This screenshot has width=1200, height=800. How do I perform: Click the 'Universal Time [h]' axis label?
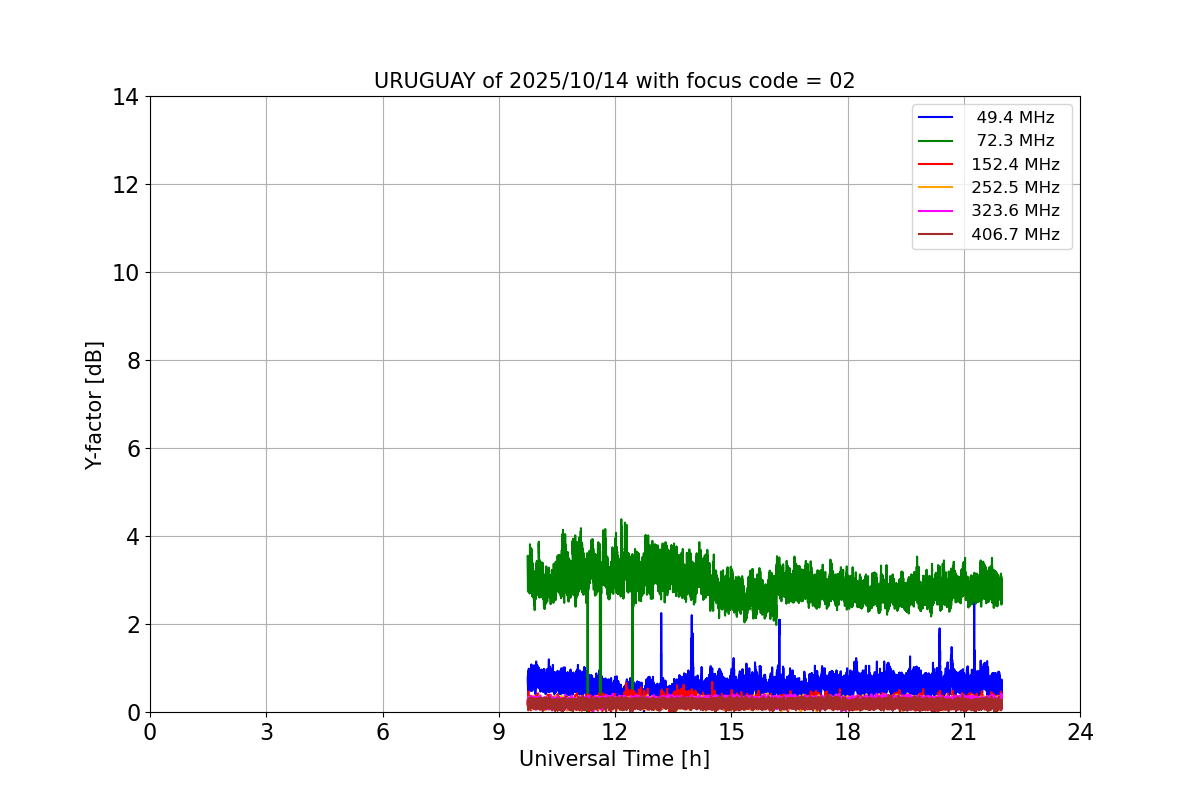[614, 760]
